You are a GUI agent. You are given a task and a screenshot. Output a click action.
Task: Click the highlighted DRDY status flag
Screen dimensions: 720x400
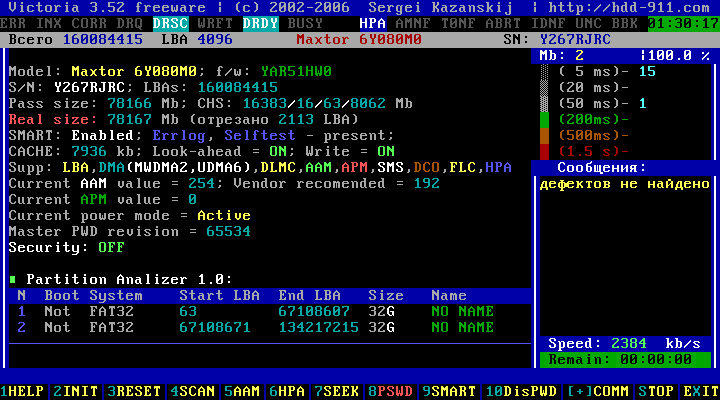point(260,23)
